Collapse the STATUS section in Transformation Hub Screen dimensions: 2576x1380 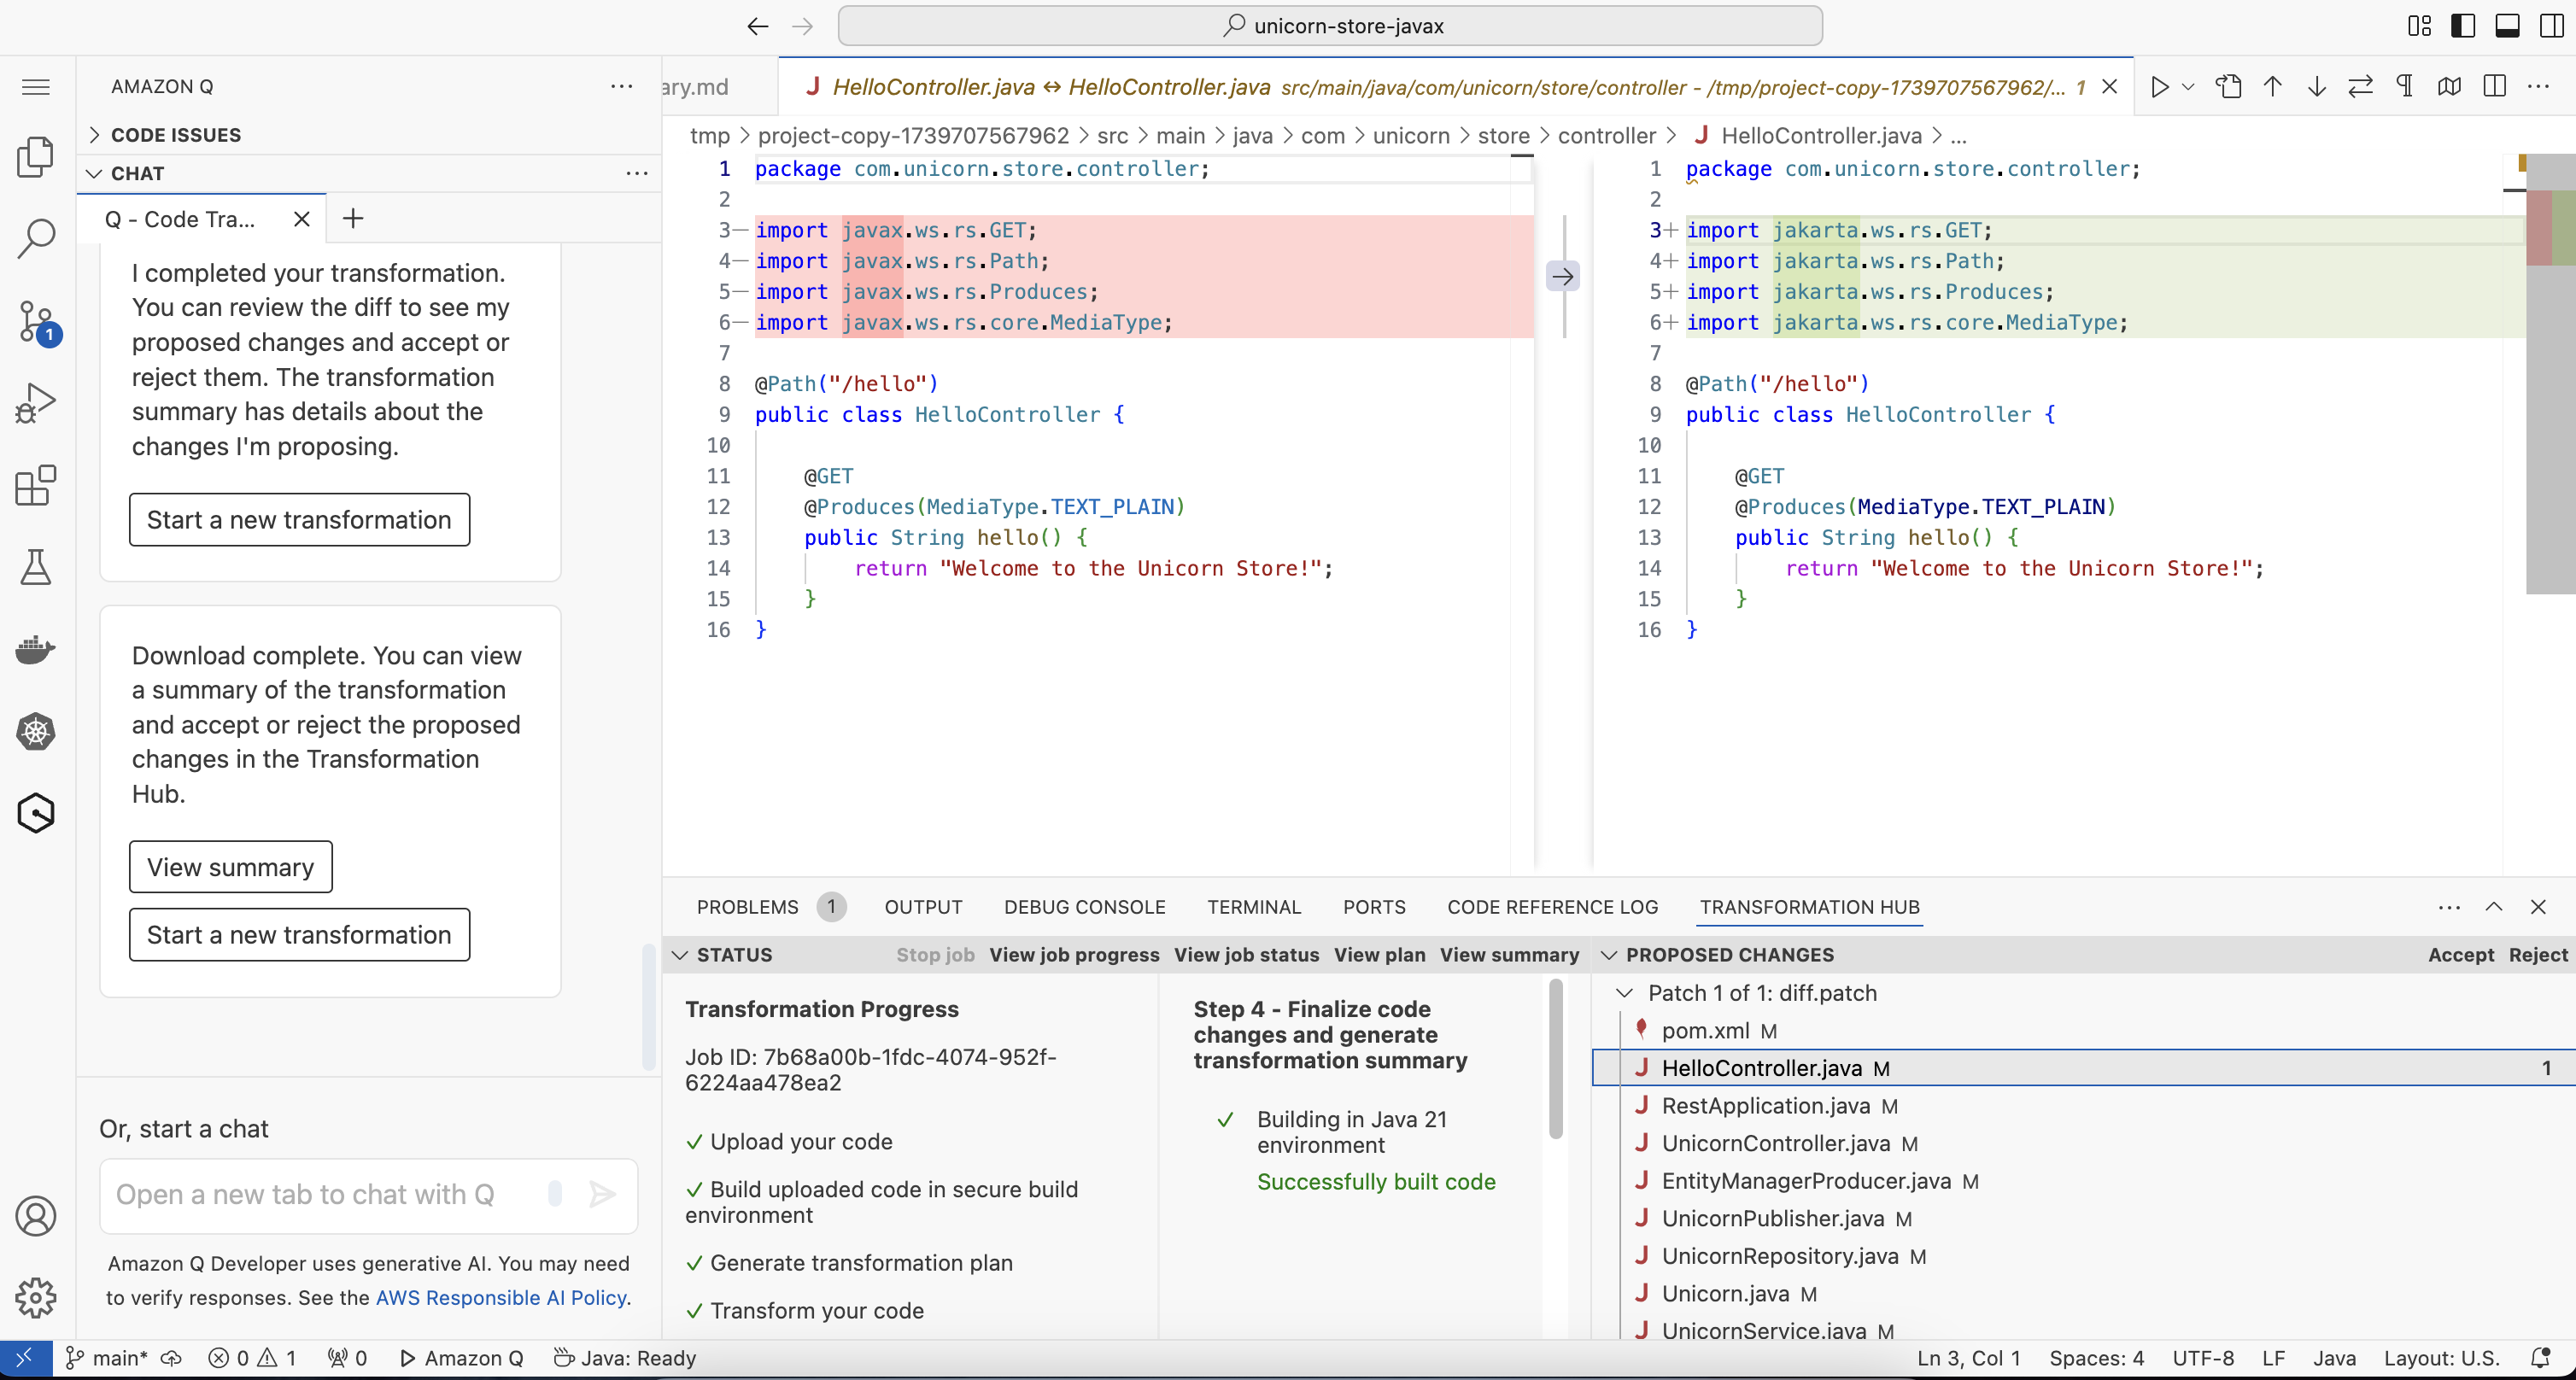[734, 955]
